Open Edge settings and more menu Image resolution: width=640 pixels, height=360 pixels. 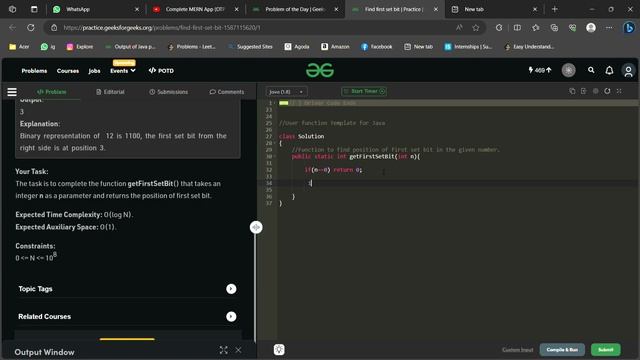[609, 27]
